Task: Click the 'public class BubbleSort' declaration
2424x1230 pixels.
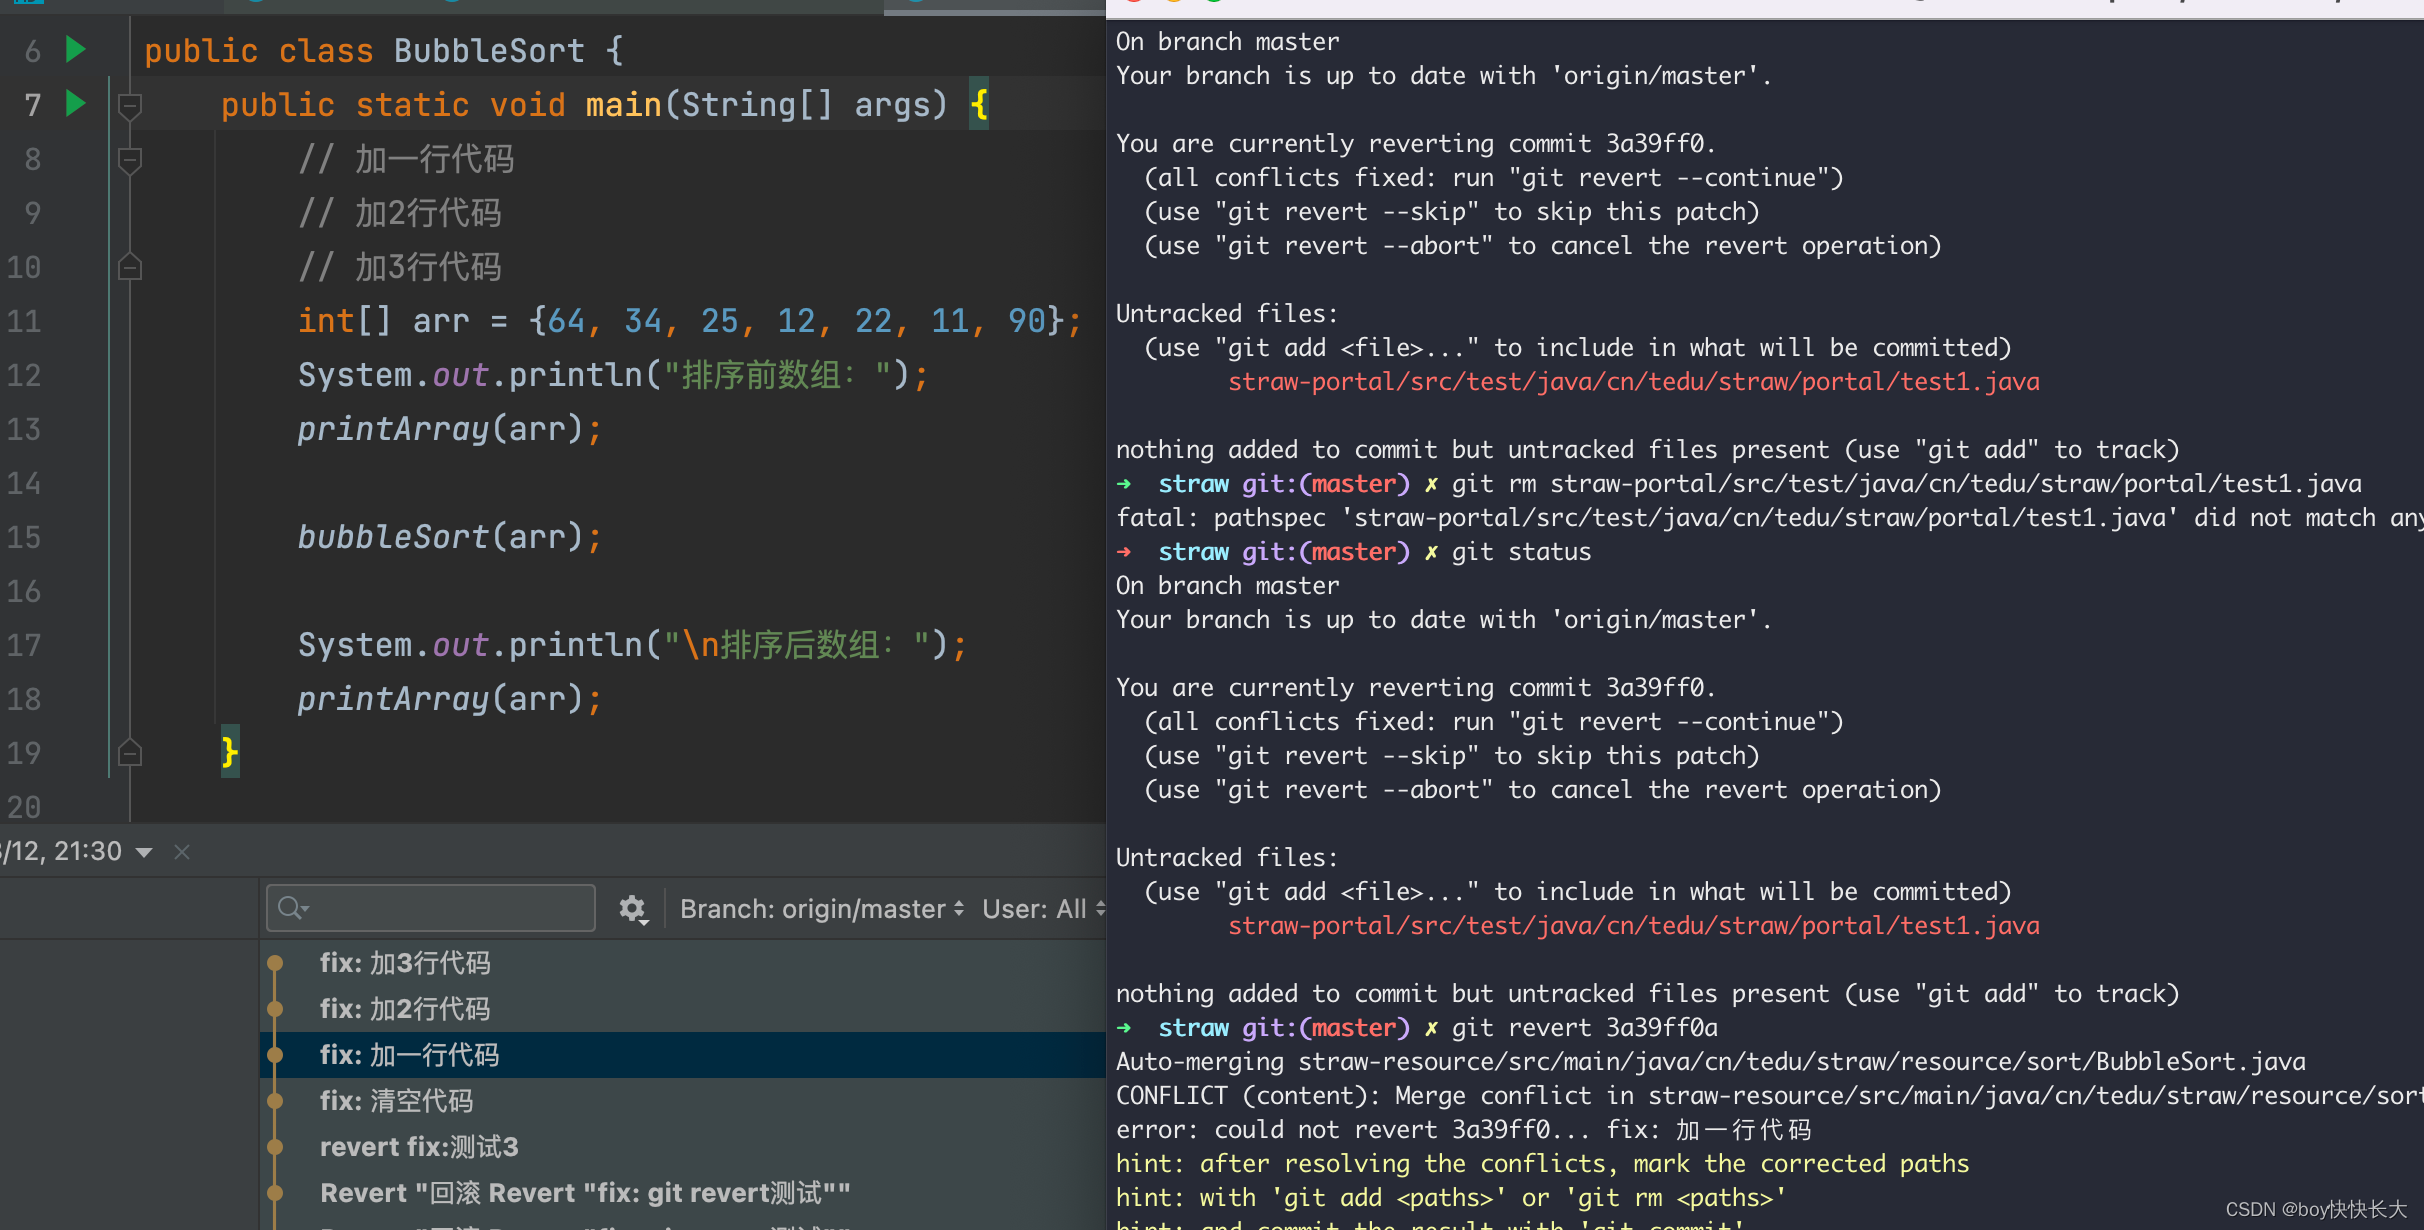Action: pyautogui.click(x=384, y=50)
